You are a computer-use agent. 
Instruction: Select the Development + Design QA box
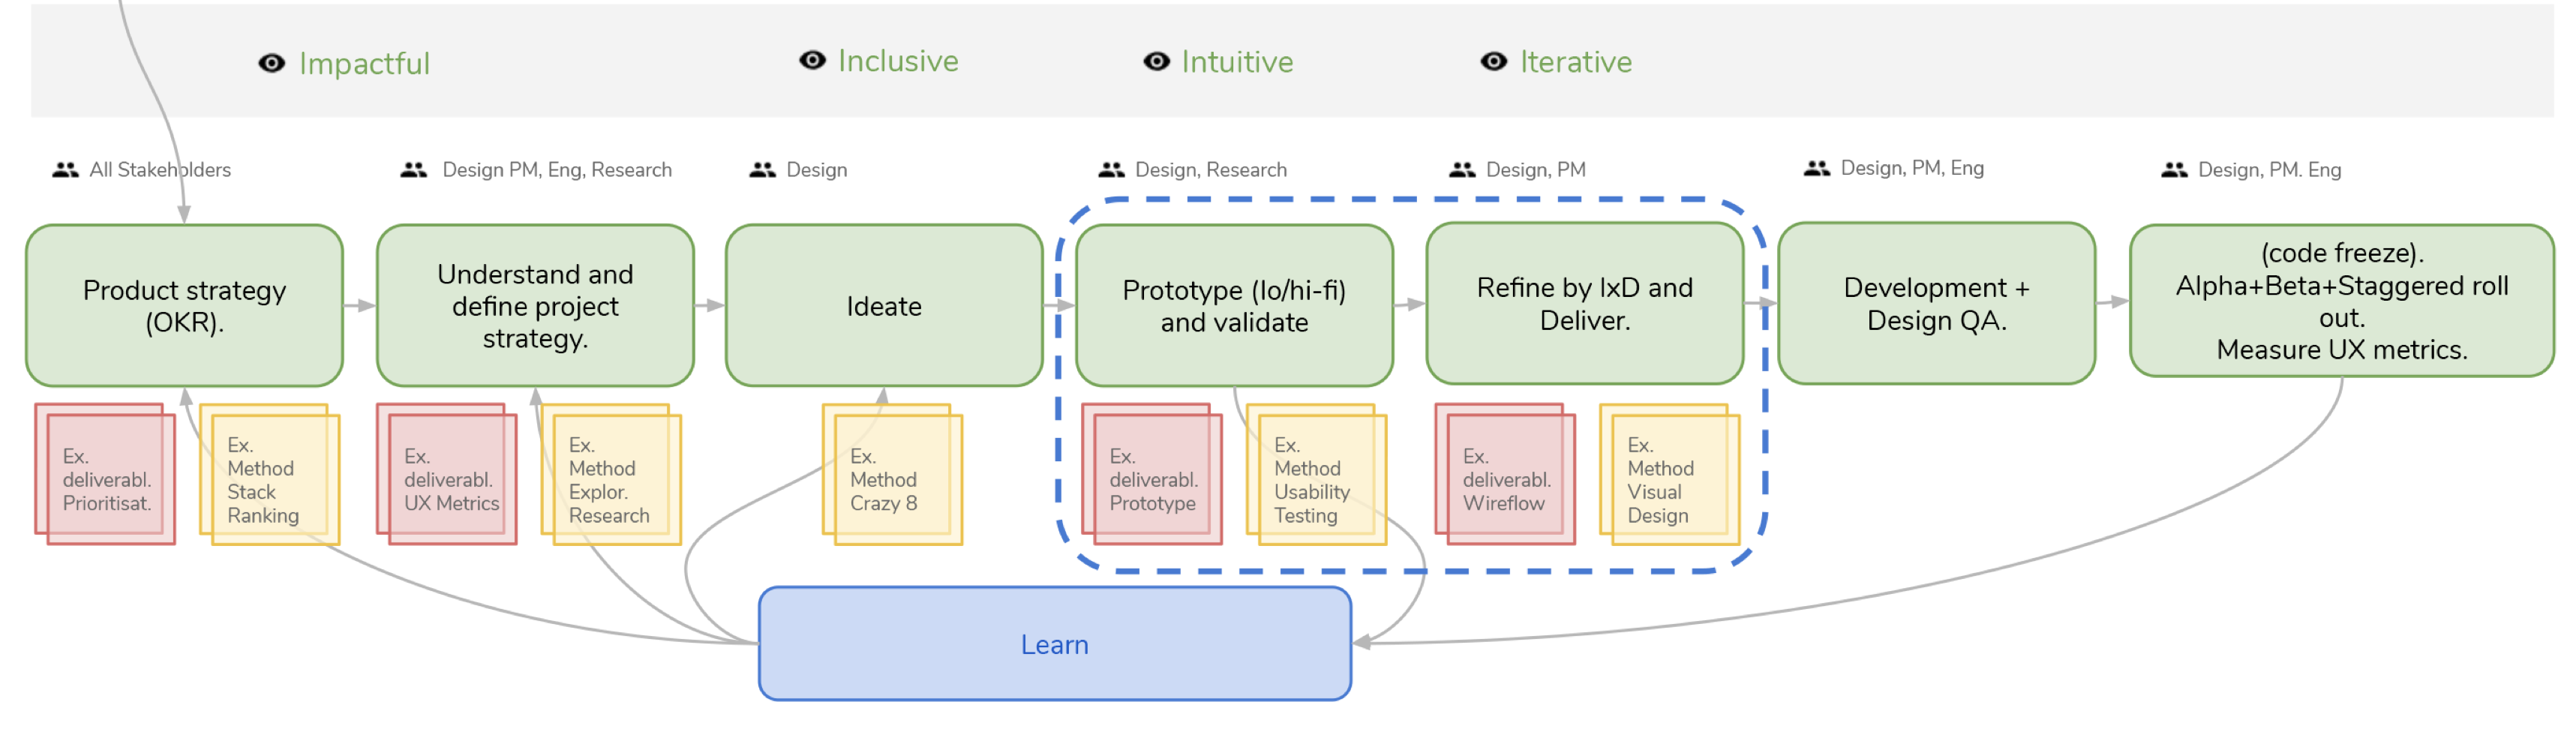click(1936, 304)
